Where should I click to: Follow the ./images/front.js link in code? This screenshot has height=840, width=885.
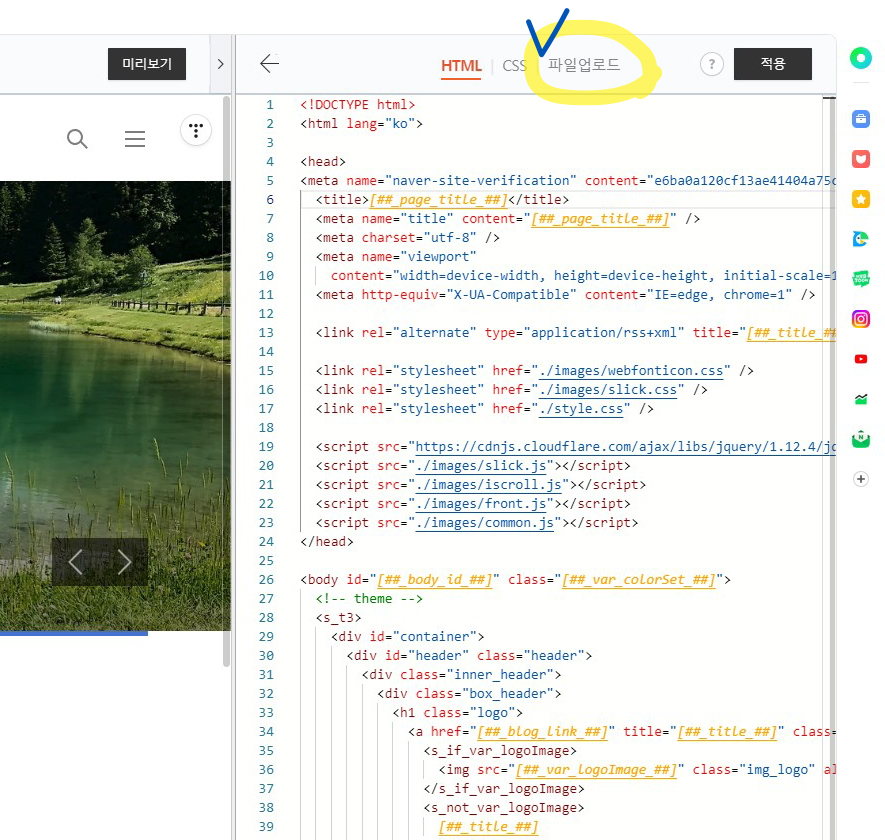(480, 504)
